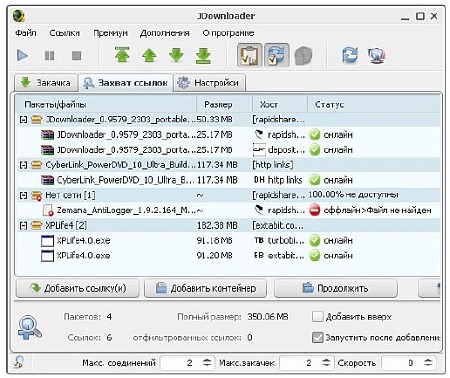The width and height of the screenshot is (450, 378).
Task: Open the Настройки tab
Action: 210,83
